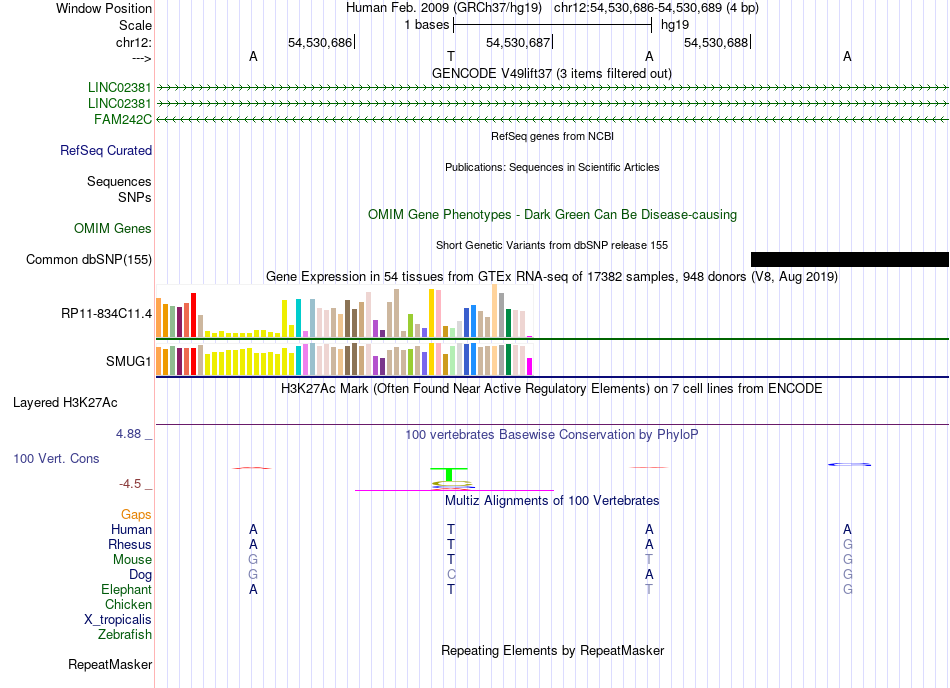The height and width of the screenshot is (688, 950).
Task: Select SMUG1 expression label
Action: [x=128, y=361]
